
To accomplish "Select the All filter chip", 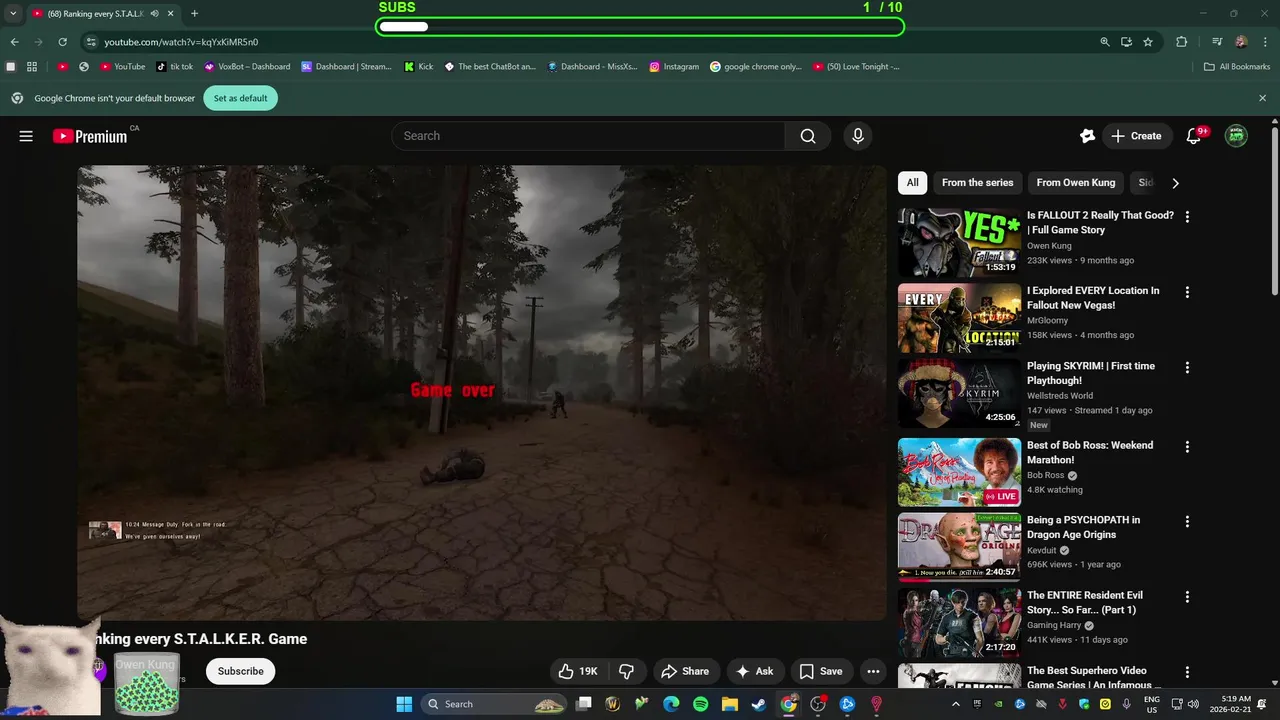I will click(912, 183).
